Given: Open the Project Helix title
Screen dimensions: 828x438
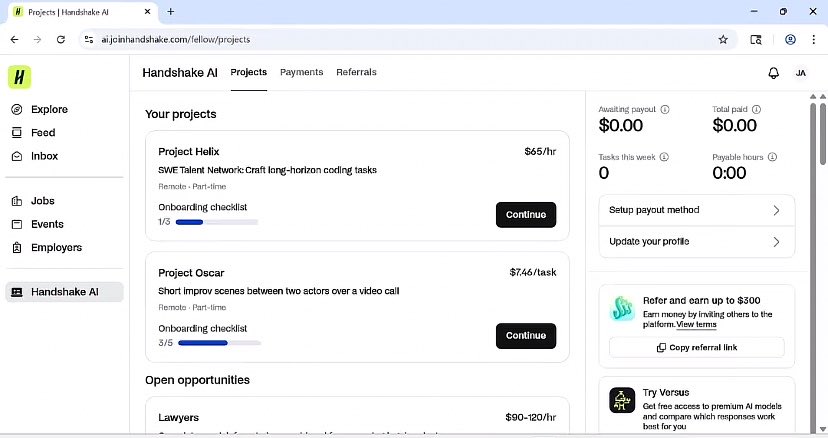Looking at the screenshot, I should click(x=189, y=152).
